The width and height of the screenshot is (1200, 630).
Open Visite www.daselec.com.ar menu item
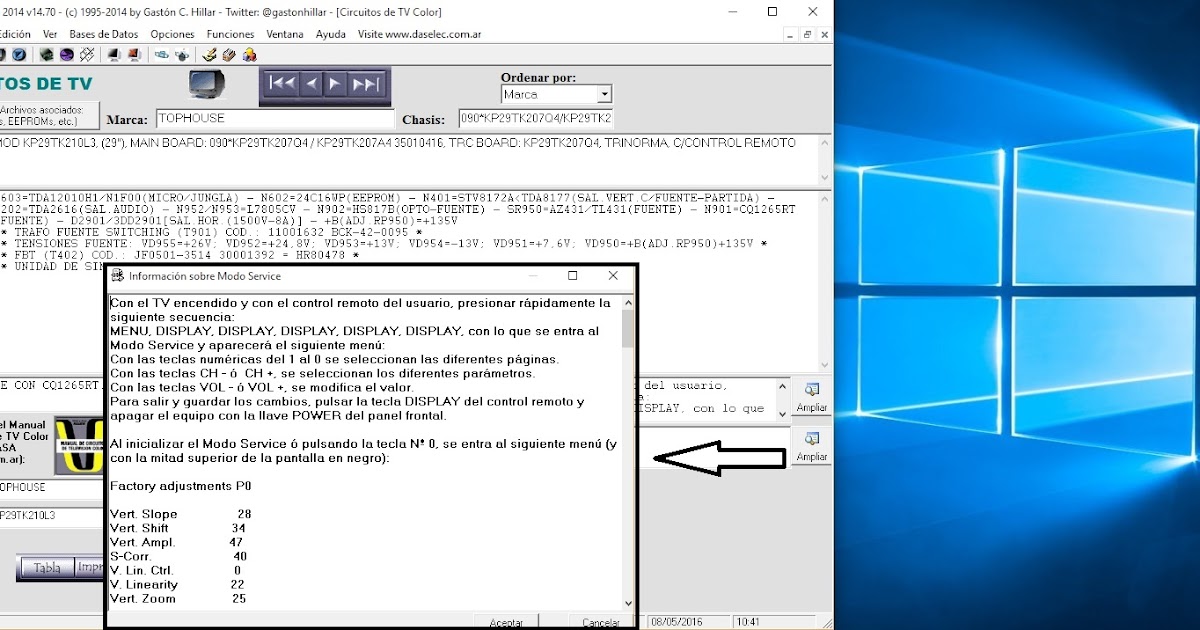(x=419, y=34)
